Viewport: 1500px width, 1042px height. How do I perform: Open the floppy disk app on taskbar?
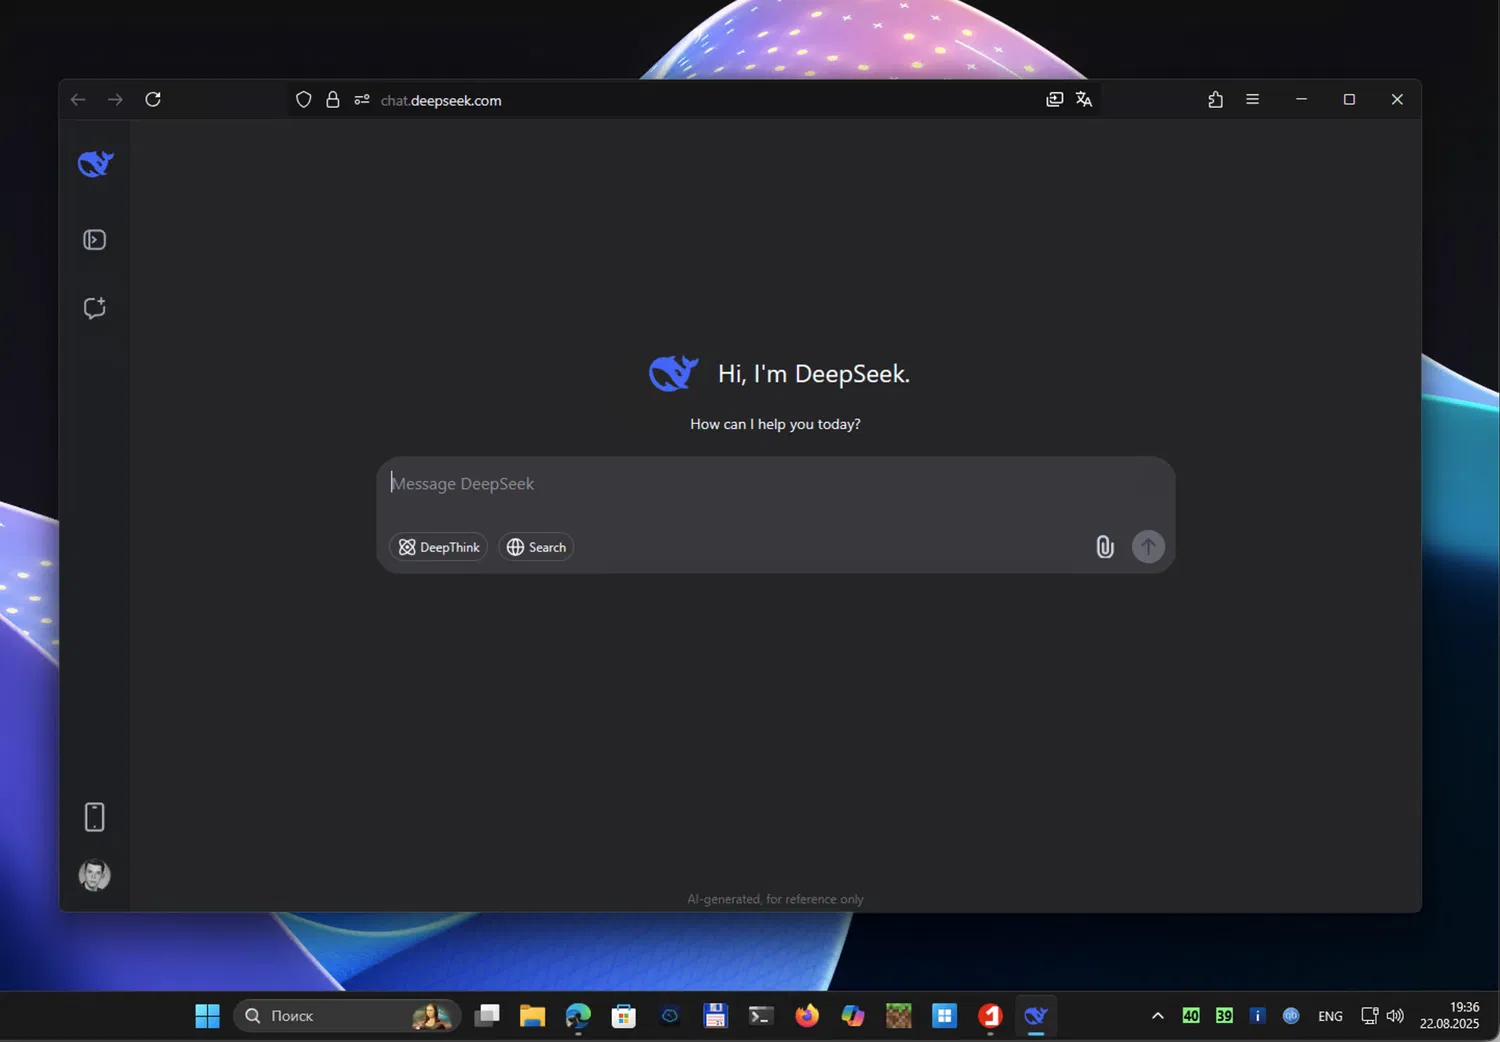tap(715, 1016)
